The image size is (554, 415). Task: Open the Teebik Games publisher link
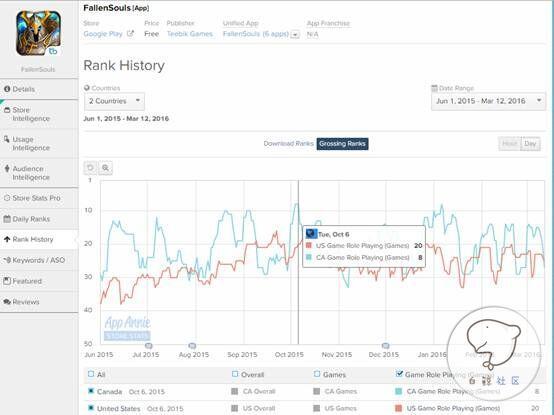(x=190, y=34)
